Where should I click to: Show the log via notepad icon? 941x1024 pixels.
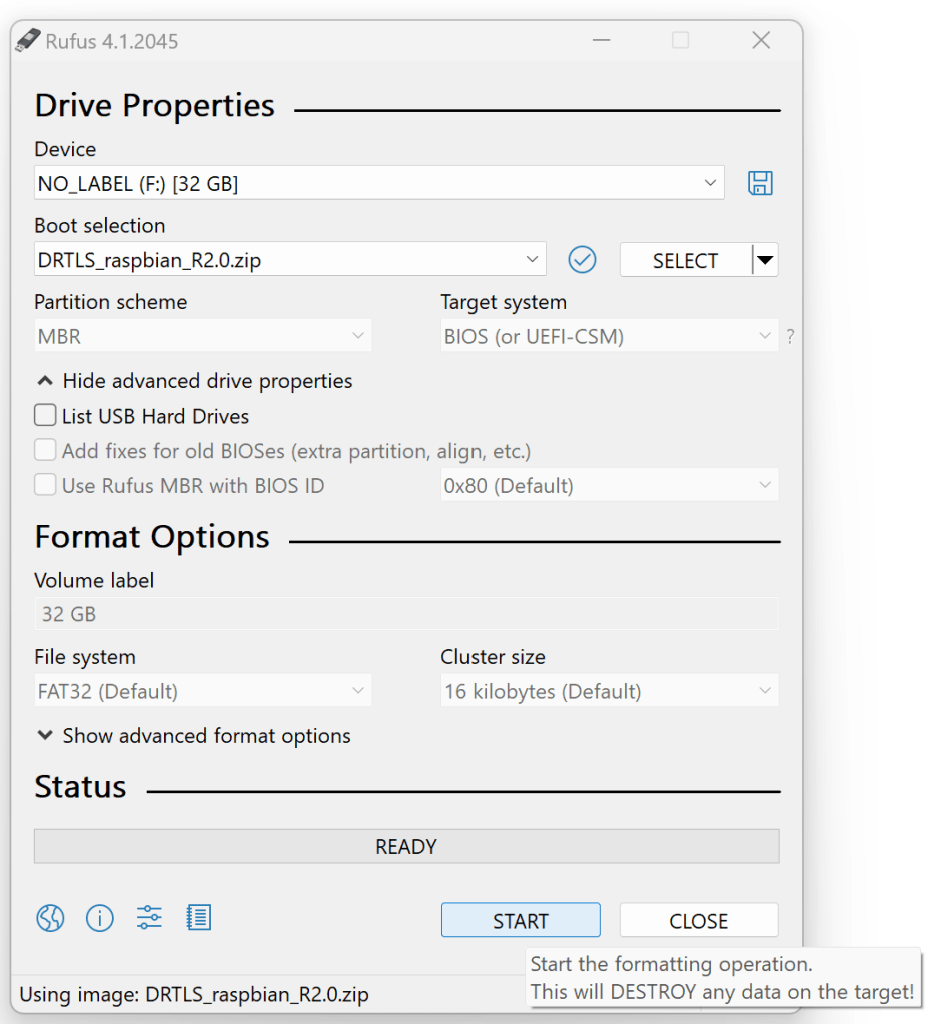click(199, 917)
